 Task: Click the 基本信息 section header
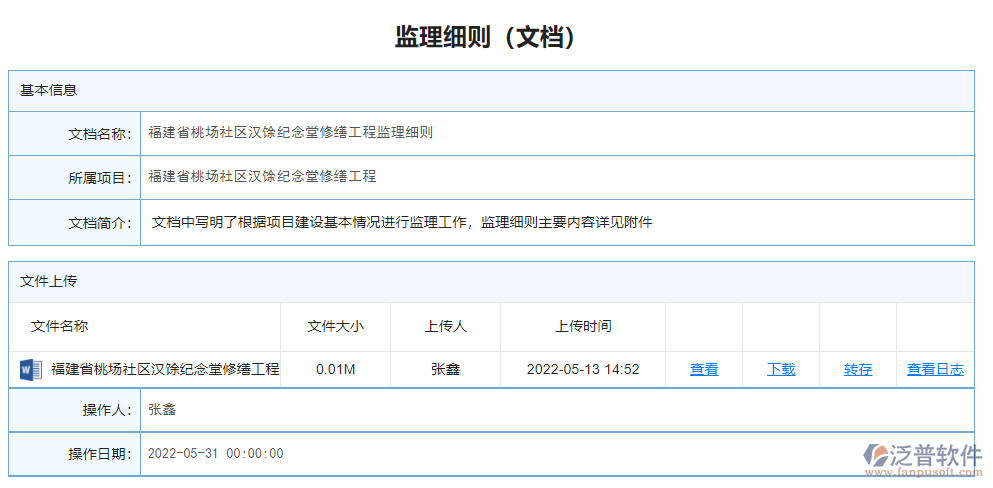[48, 90]
